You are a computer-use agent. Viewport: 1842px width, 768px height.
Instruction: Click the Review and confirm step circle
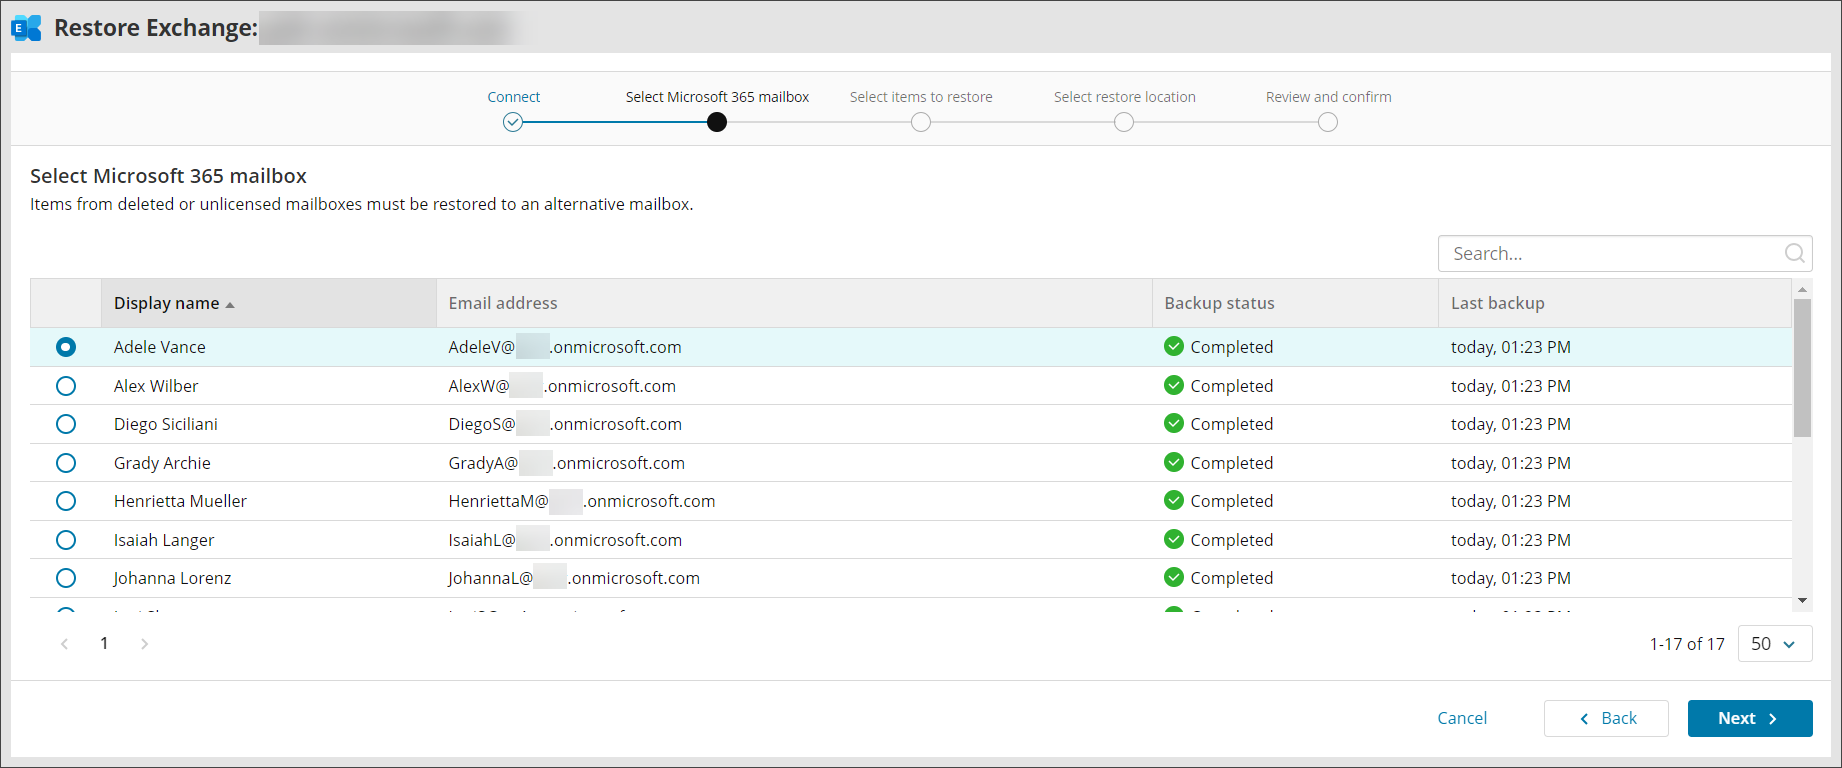click(1327, 122)
